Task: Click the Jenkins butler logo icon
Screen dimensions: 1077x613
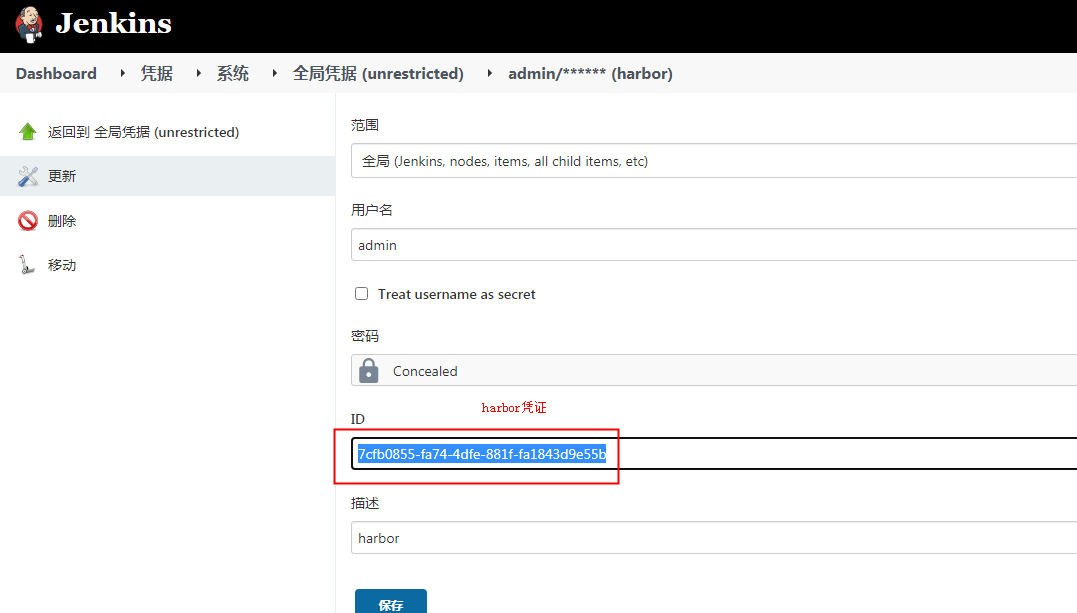Action: [x=29, y=25]
